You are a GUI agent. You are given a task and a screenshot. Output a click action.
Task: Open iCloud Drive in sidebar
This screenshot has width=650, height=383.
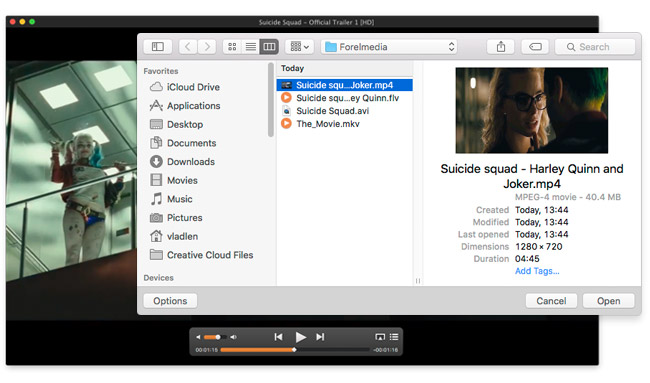click(185, 87)
